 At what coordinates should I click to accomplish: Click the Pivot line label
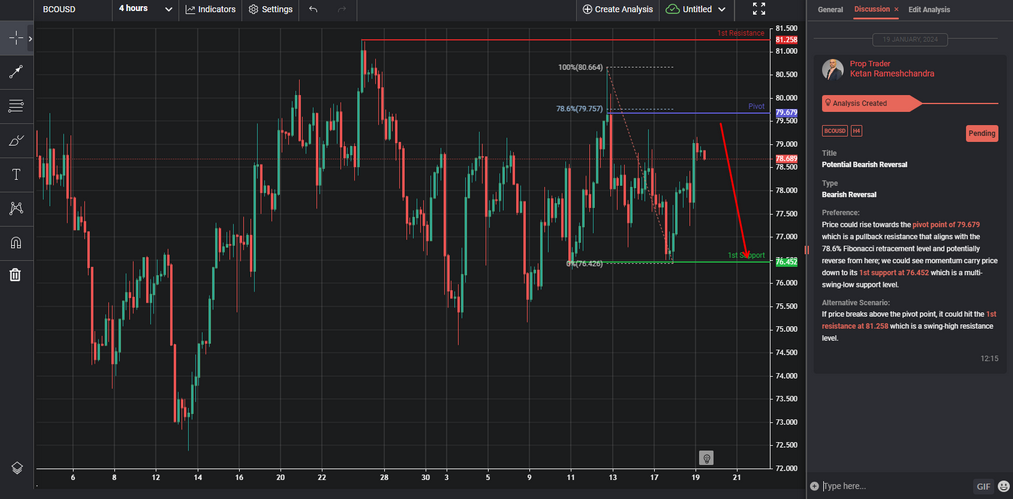[757, 105]
